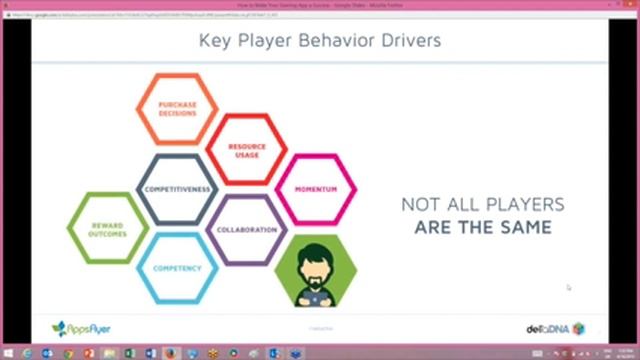
Task: Select the "REWARD OUTCOMES" hexagon
Action: [108, 229]
